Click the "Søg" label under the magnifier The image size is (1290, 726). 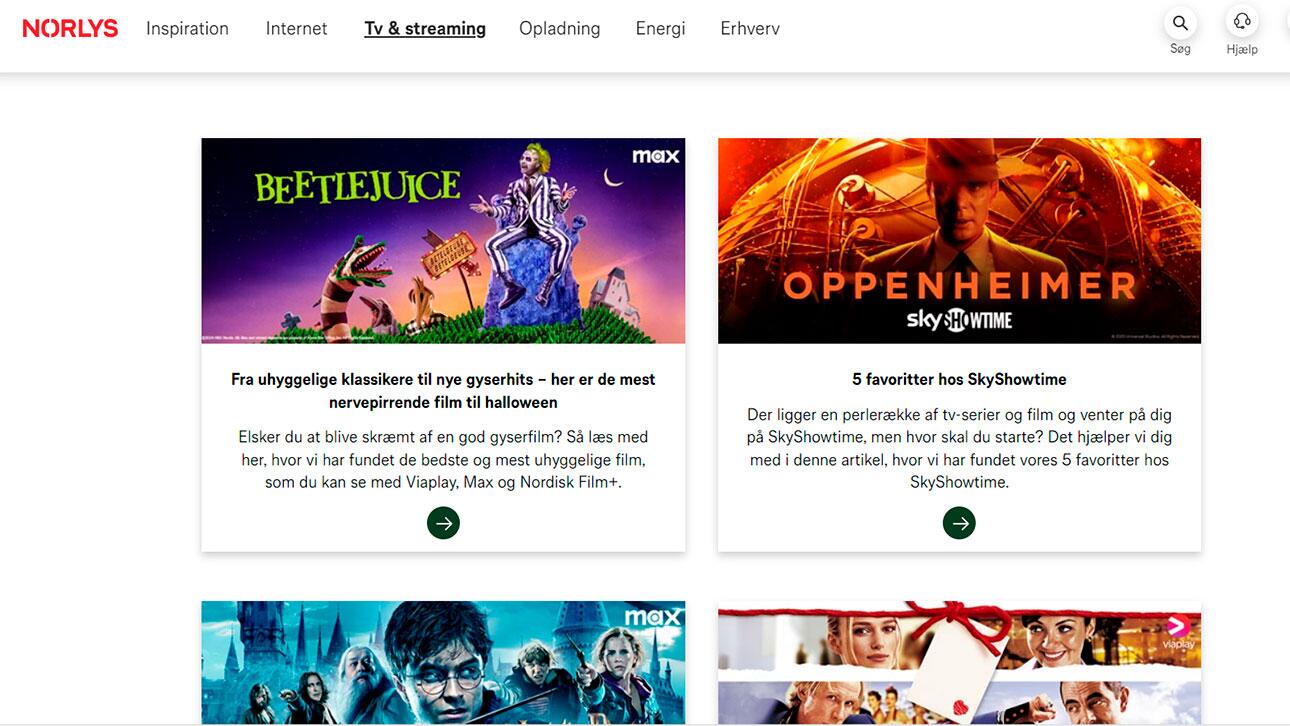(x=1180, y=48)
